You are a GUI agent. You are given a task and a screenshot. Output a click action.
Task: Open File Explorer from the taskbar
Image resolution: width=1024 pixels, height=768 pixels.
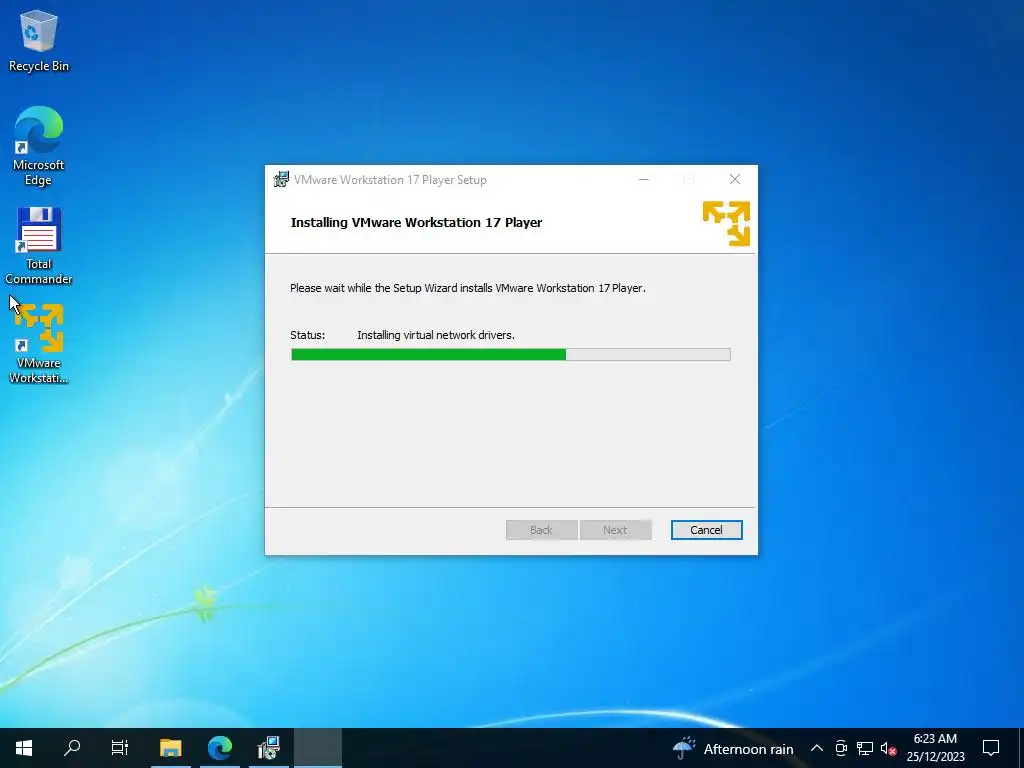tap(170, 748)
